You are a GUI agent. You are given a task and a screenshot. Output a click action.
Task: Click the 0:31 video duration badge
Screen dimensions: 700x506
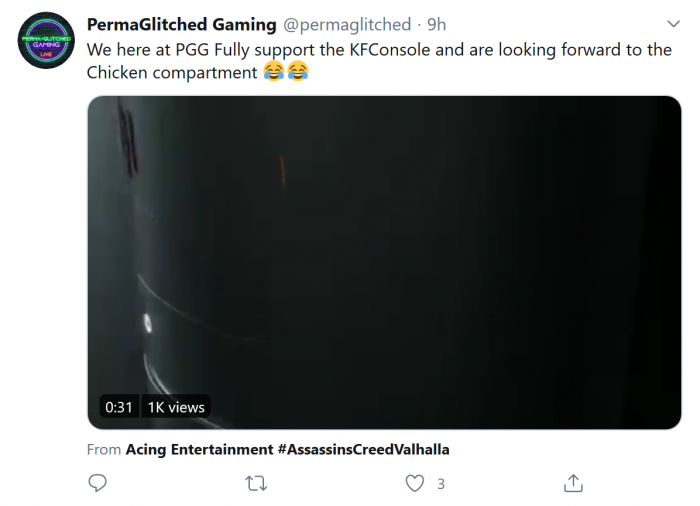click(x=118, y=407)
